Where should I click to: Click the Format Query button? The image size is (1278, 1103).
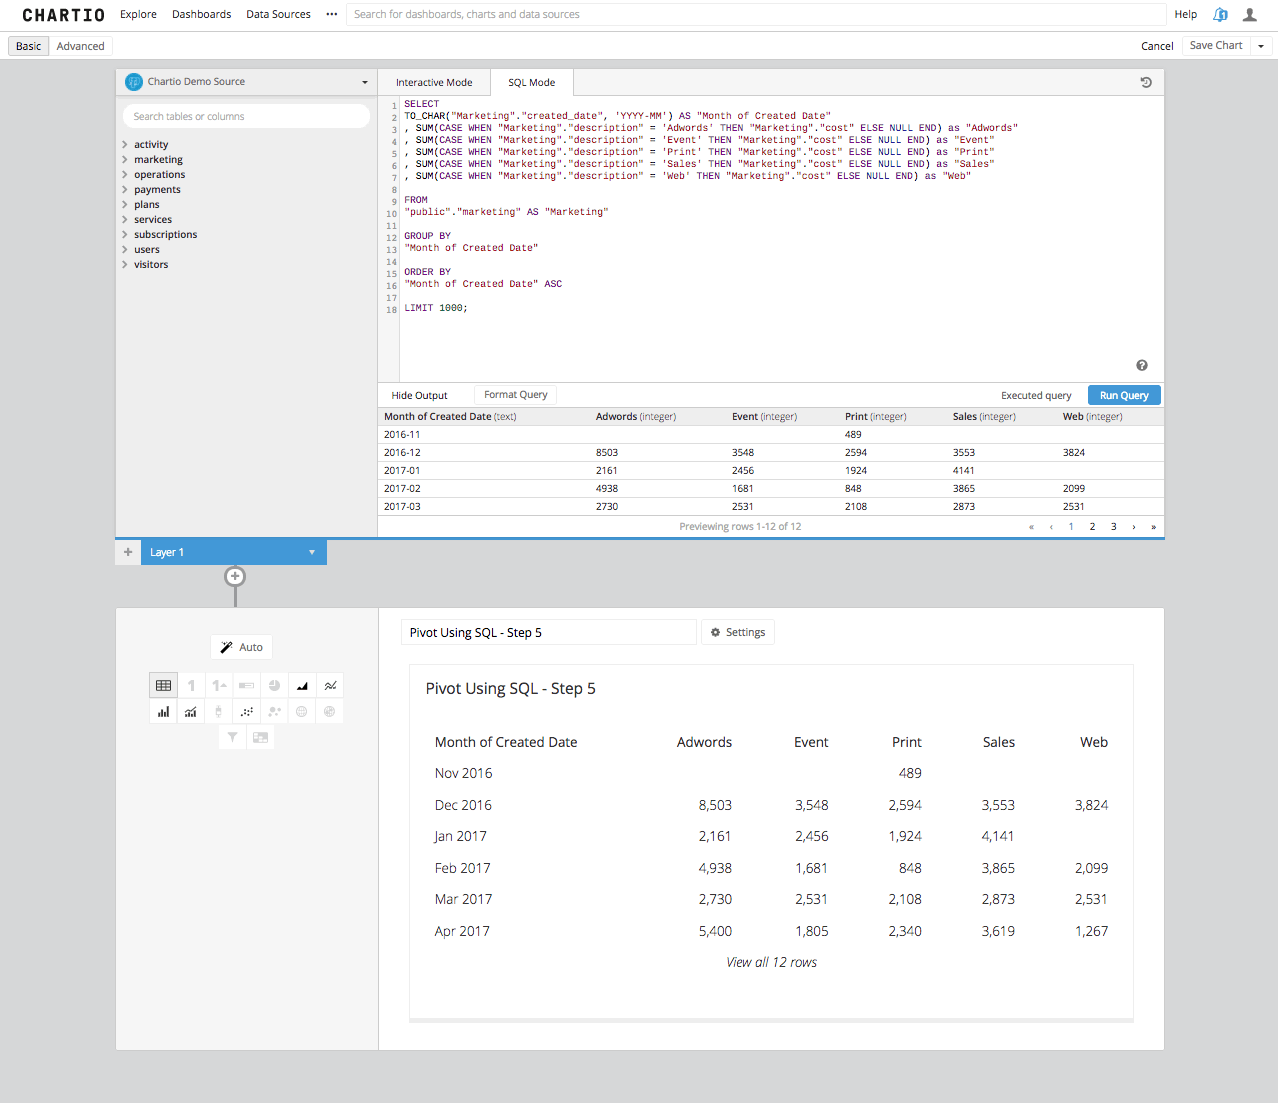pyautogui.click(x=516, y=395)
